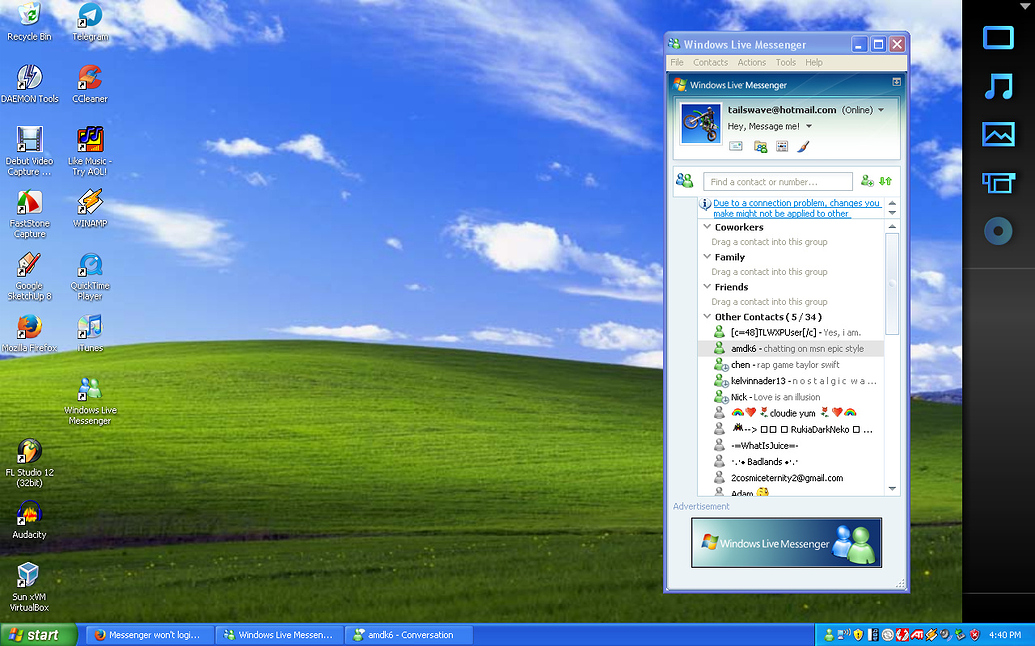Click the Find a contact or number field
The height and width of the screenshot is (646, 1035).
pyautogui.click(x=778, y=181)
